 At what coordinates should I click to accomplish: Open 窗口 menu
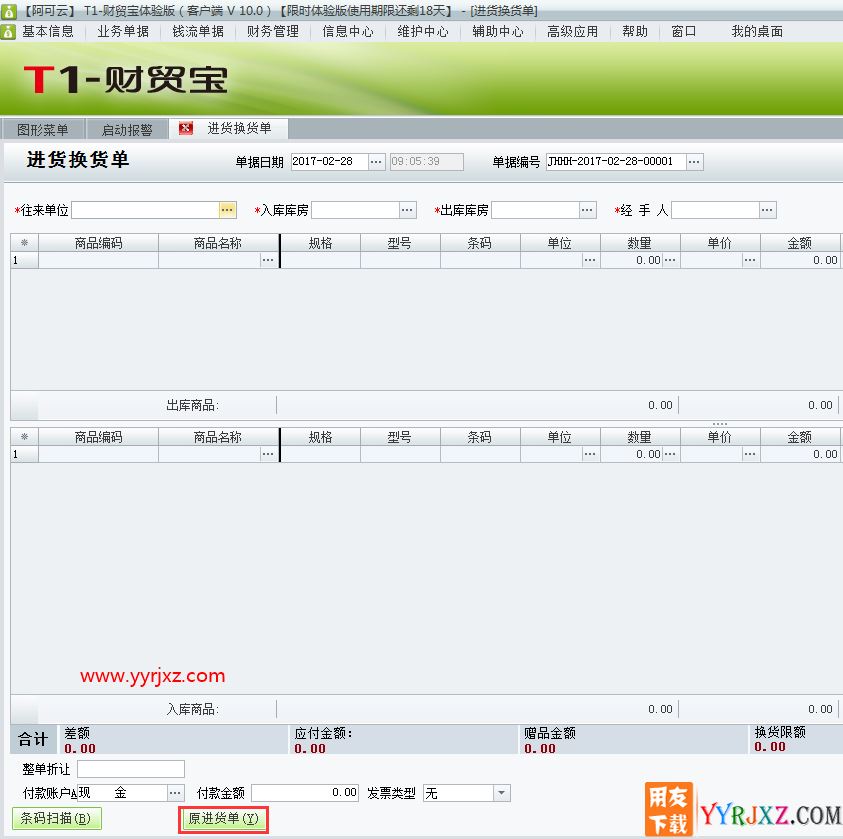tap(684, 32)
